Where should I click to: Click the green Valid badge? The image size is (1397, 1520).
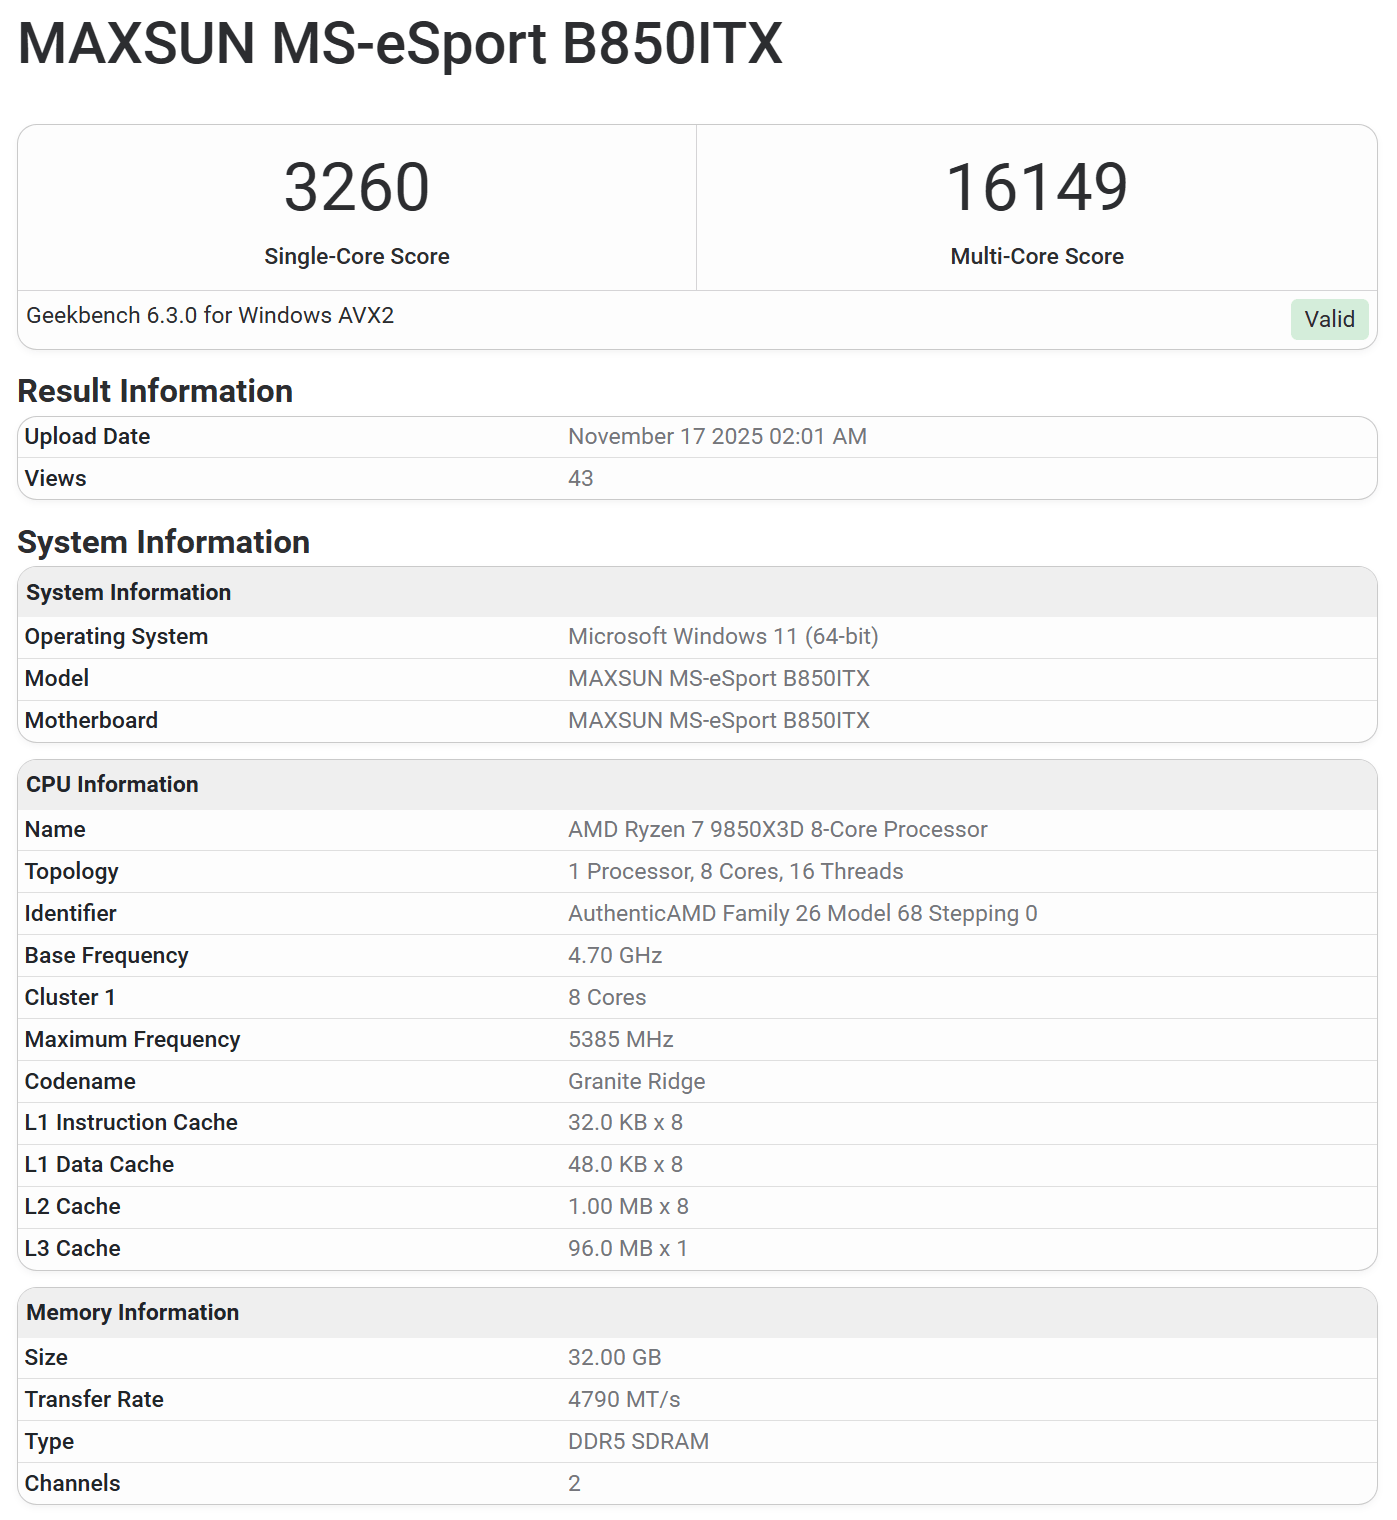[1328, 320]
